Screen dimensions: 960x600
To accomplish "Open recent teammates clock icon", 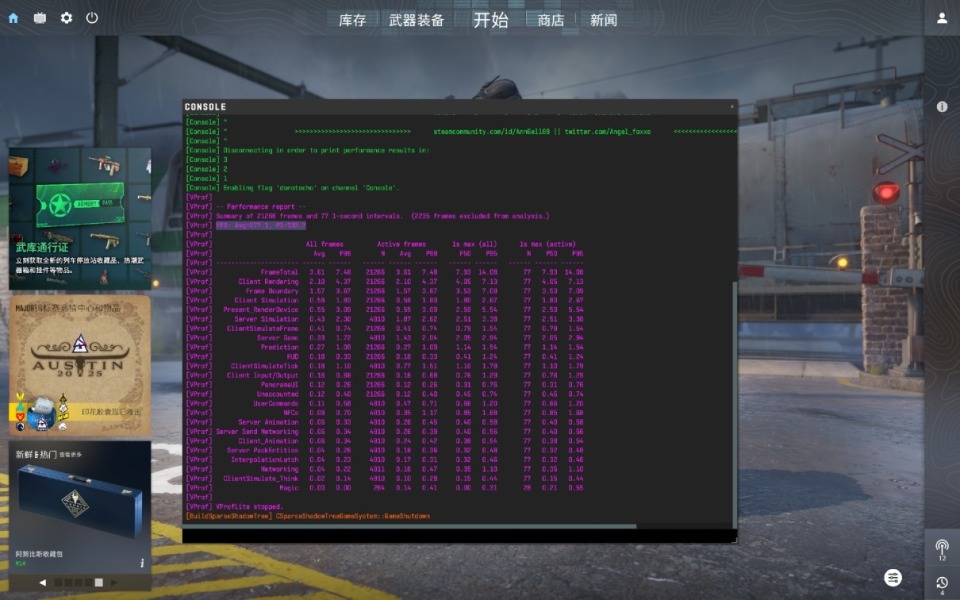I will 942,583.
